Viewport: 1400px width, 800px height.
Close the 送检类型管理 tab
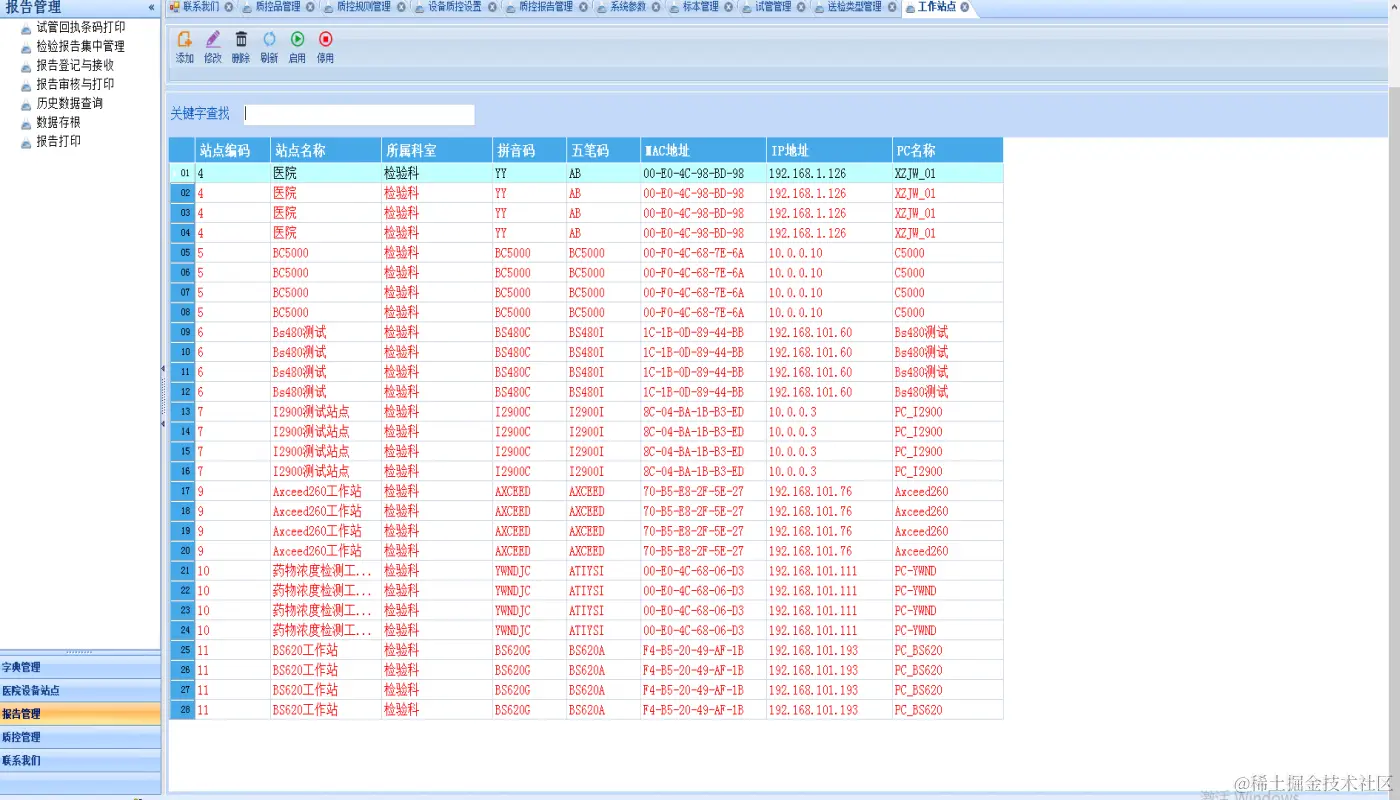point(892,7)
